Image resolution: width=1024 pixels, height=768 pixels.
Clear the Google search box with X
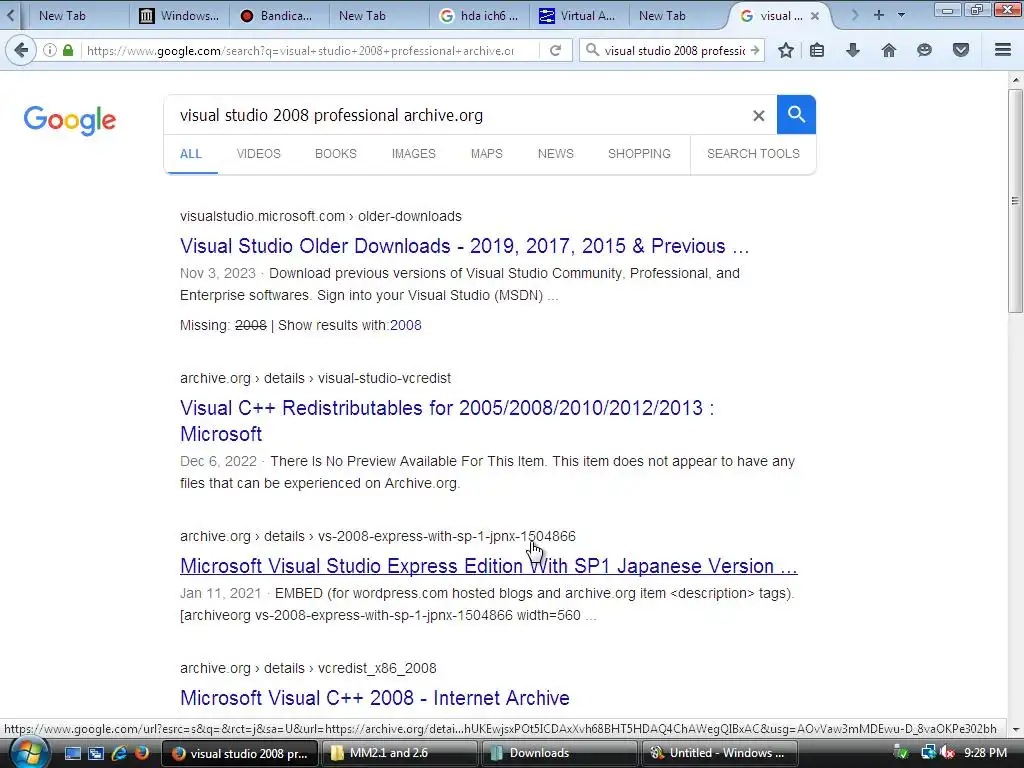click(758, 116)
